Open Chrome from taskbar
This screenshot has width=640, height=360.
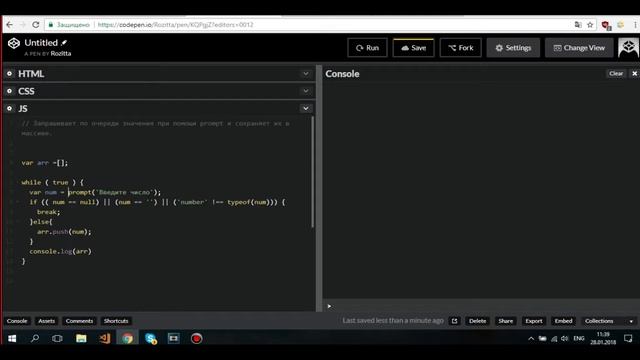click(127, 338)
